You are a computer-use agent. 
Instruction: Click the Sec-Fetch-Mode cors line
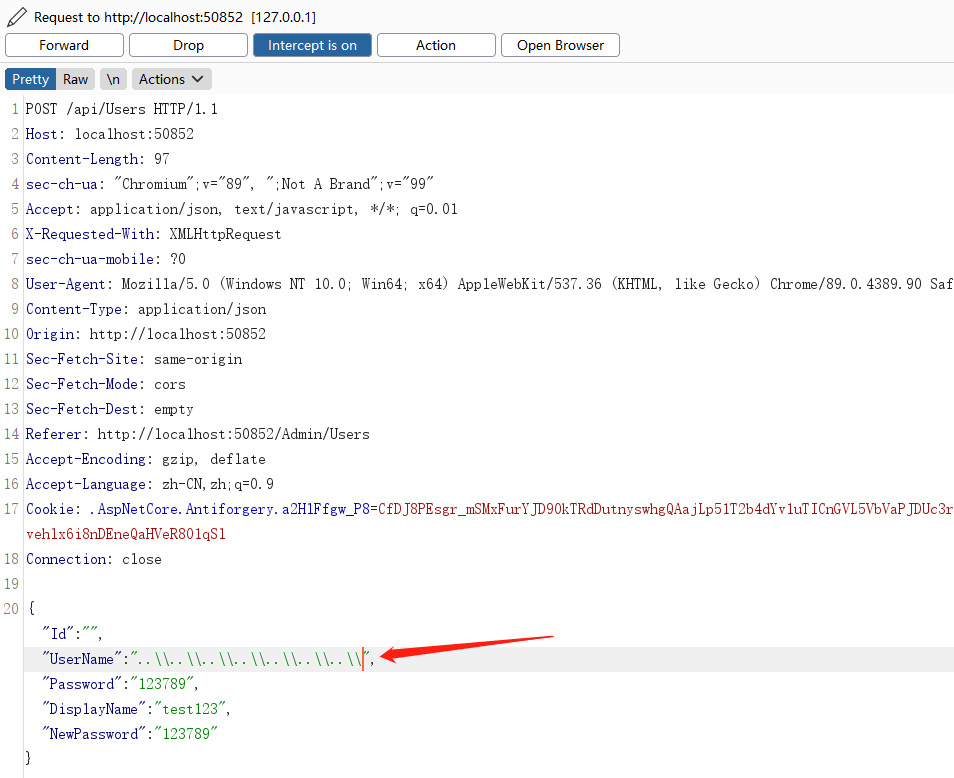106,384
